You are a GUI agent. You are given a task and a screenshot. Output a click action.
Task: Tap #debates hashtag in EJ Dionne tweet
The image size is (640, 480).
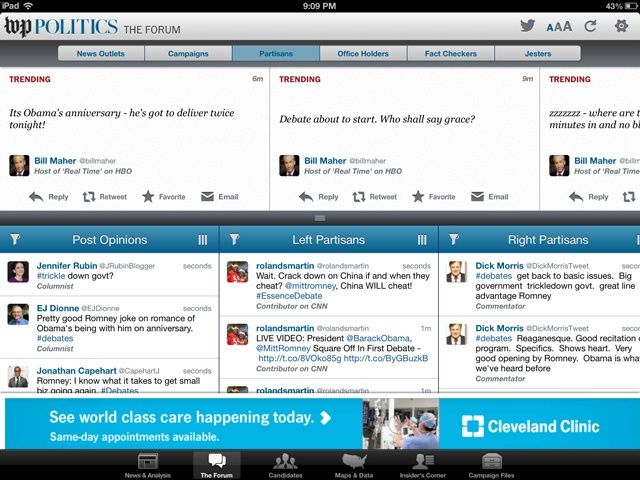(x=55, y=338)
